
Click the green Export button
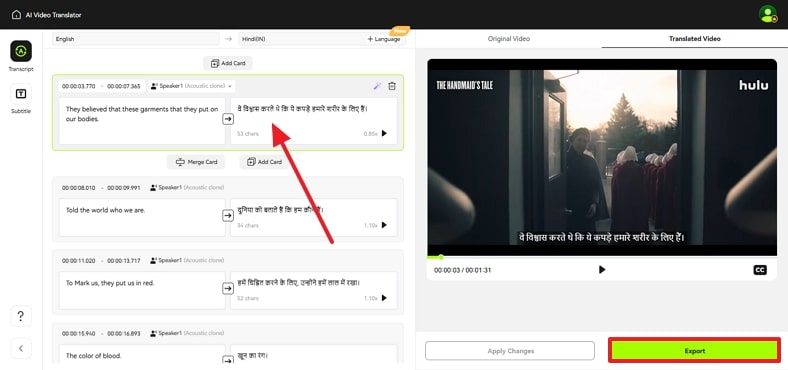[695, 351]
